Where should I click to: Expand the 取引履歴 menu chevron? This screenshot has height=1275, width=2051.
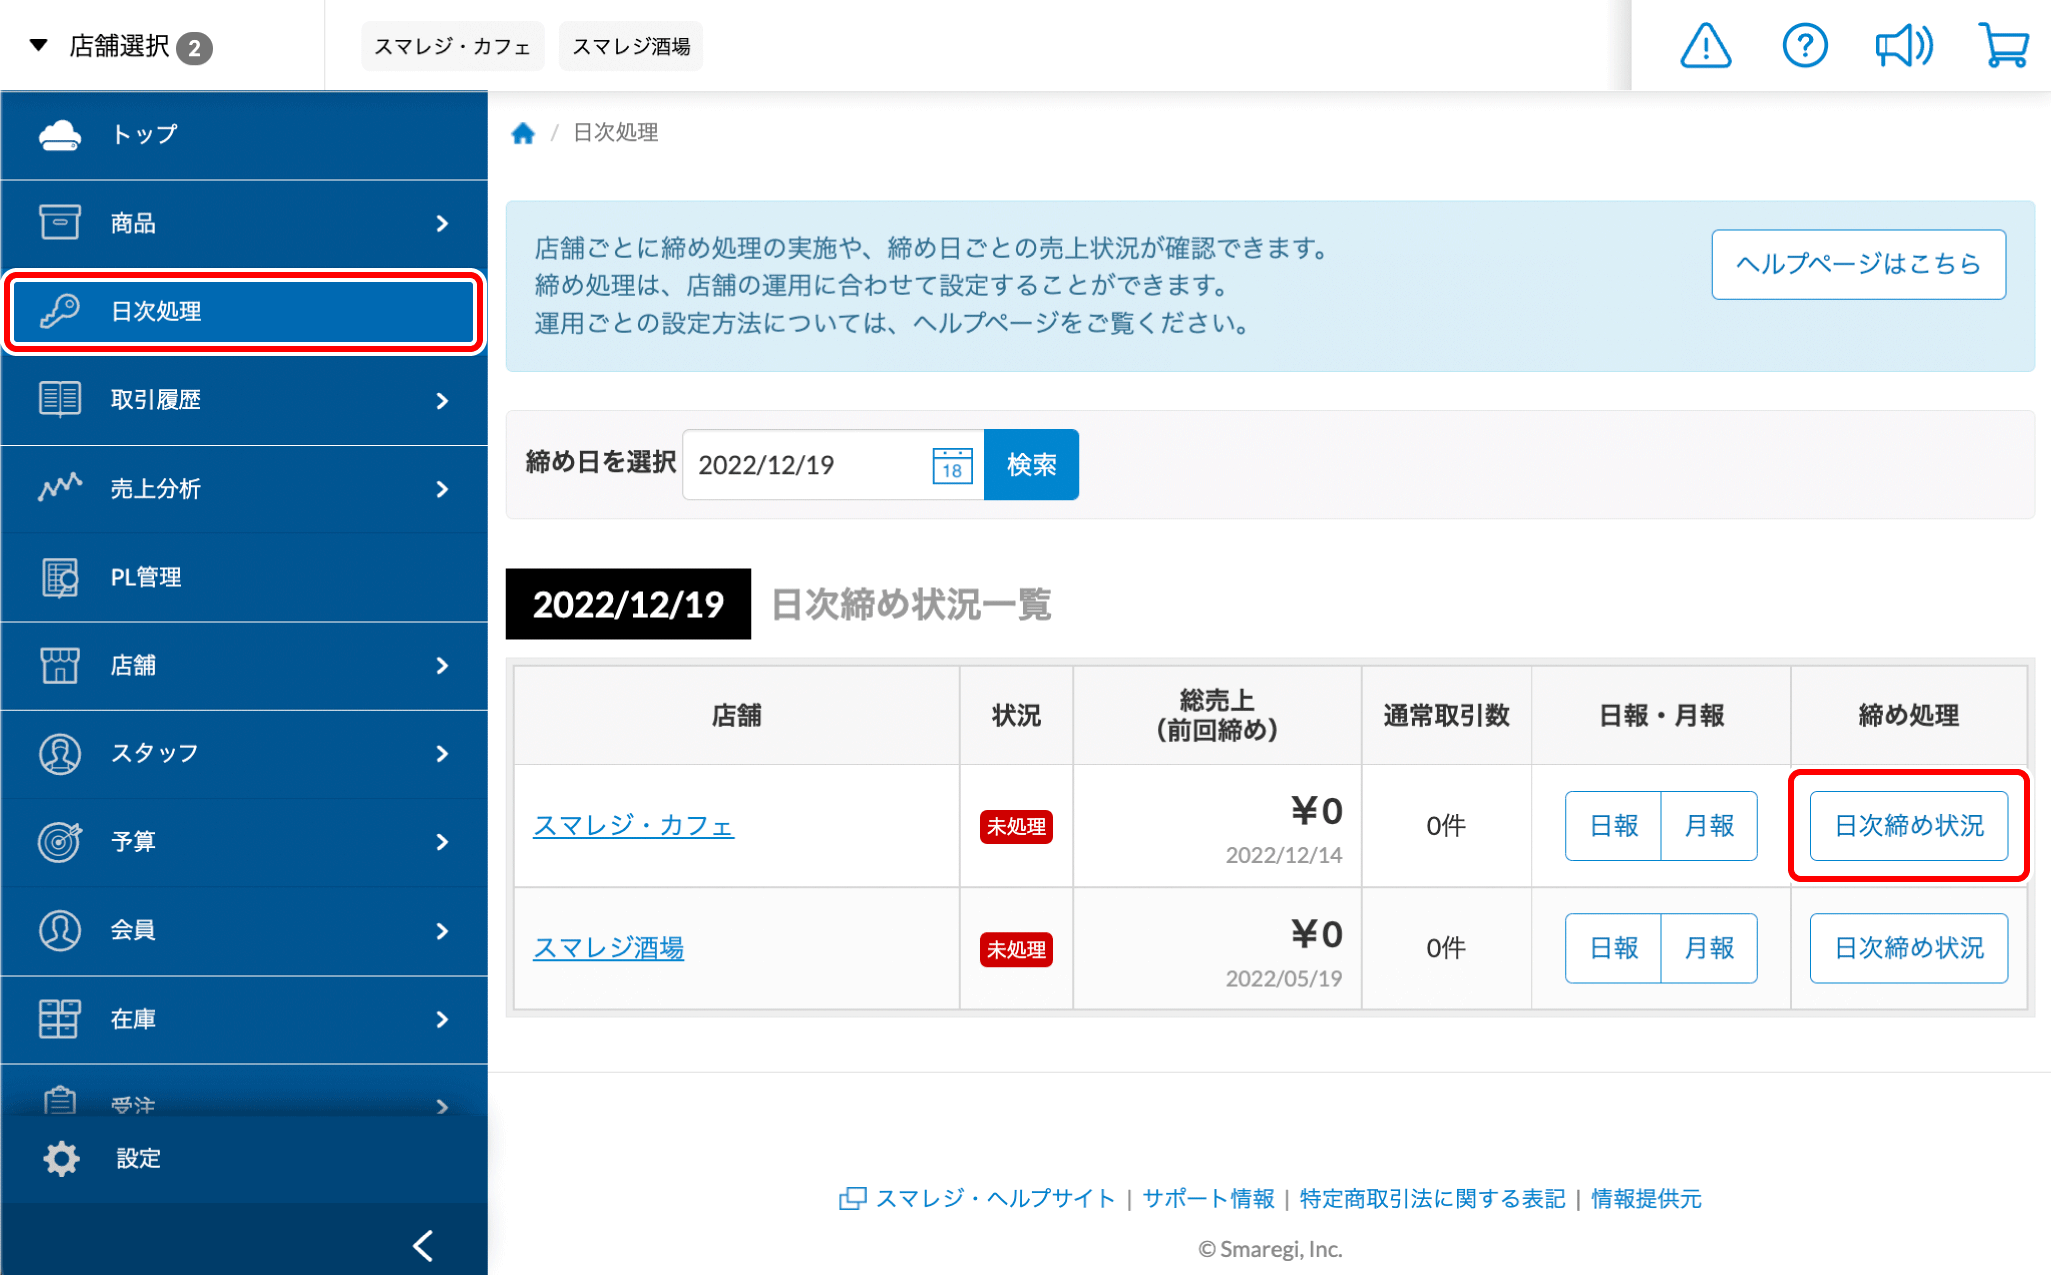[x=442, y=400]
